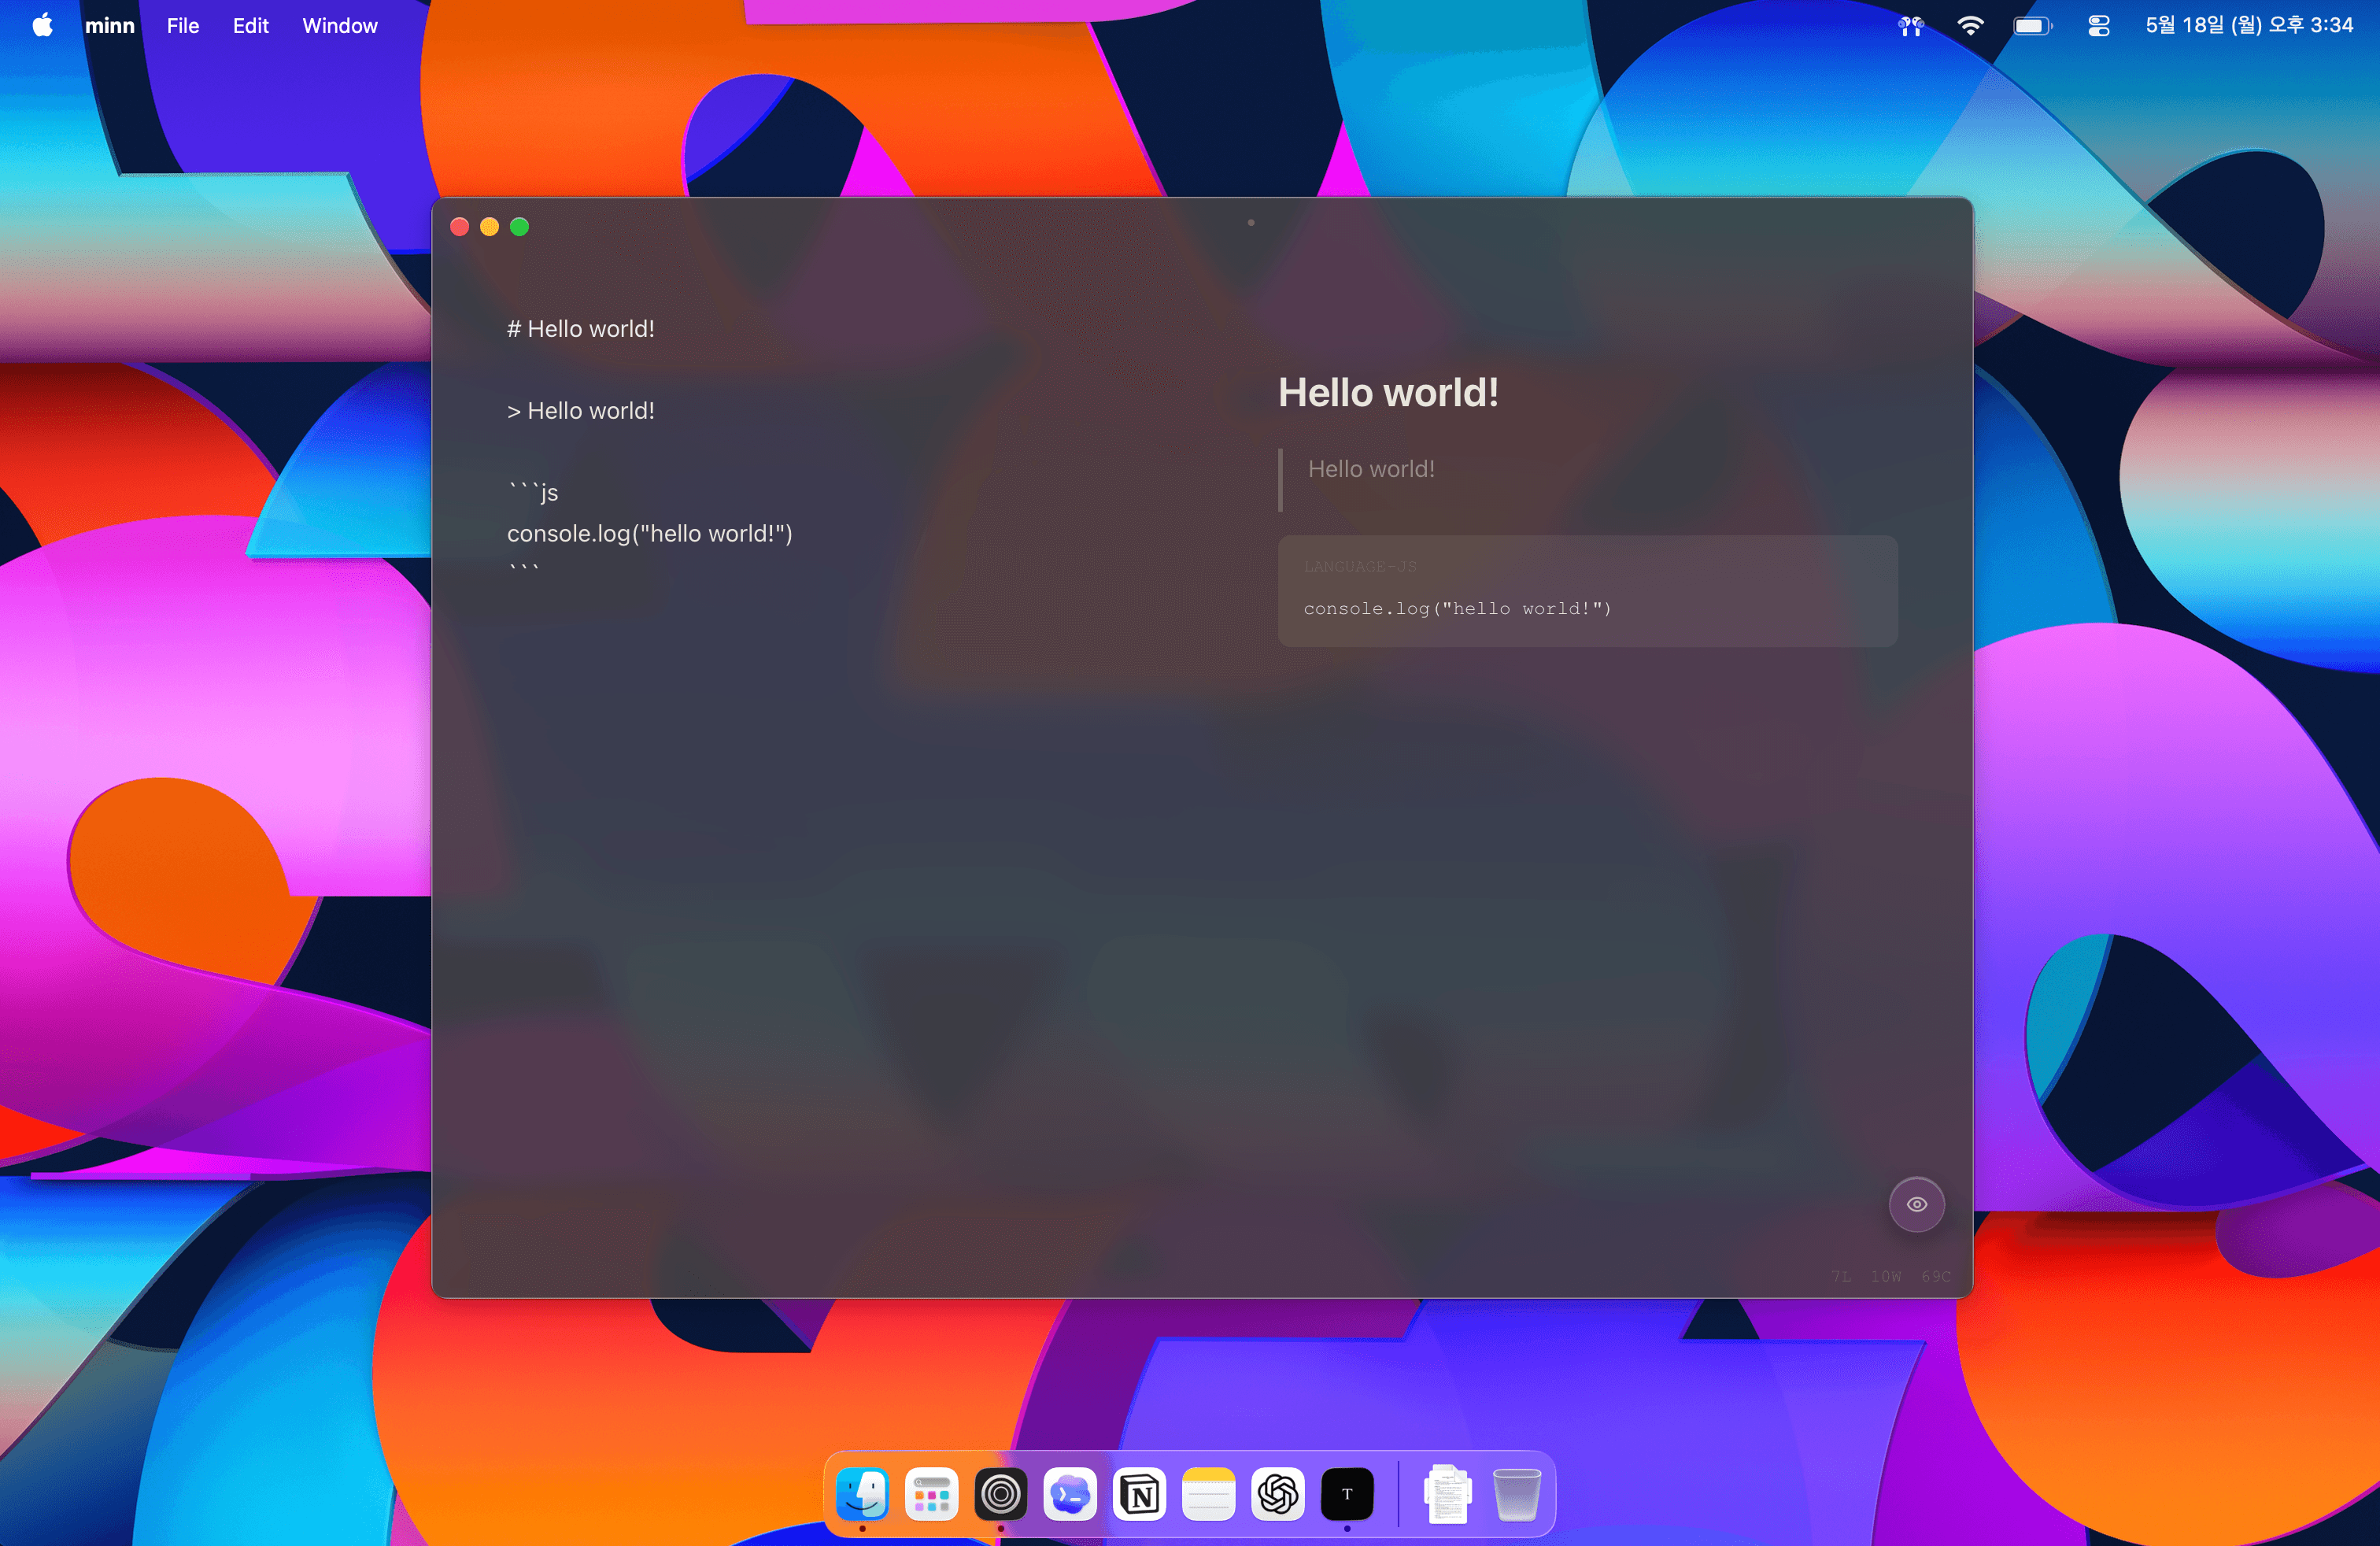Open Control Center from the menu bar
The height and width of the screenshot is (1546, 2380).
click(x=2099, y=26)
